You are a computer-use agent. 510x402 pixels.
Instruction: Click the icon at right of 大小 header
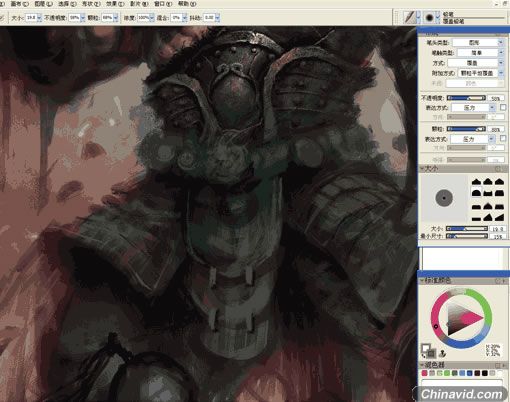[499, 169]
